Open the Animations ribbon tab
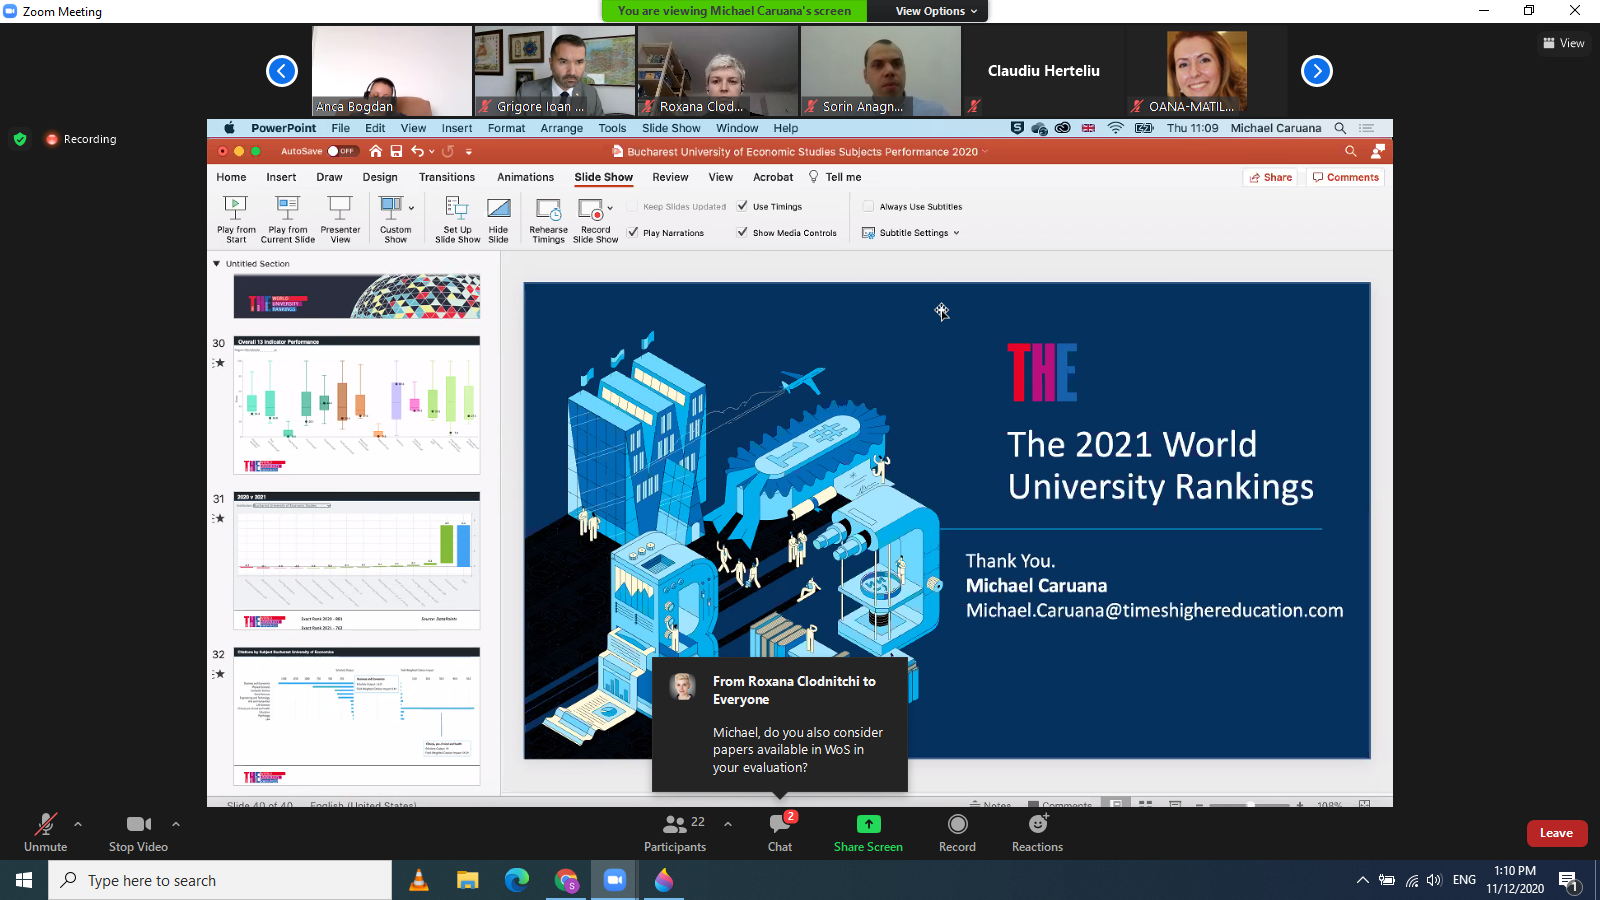 coord(525,177)
